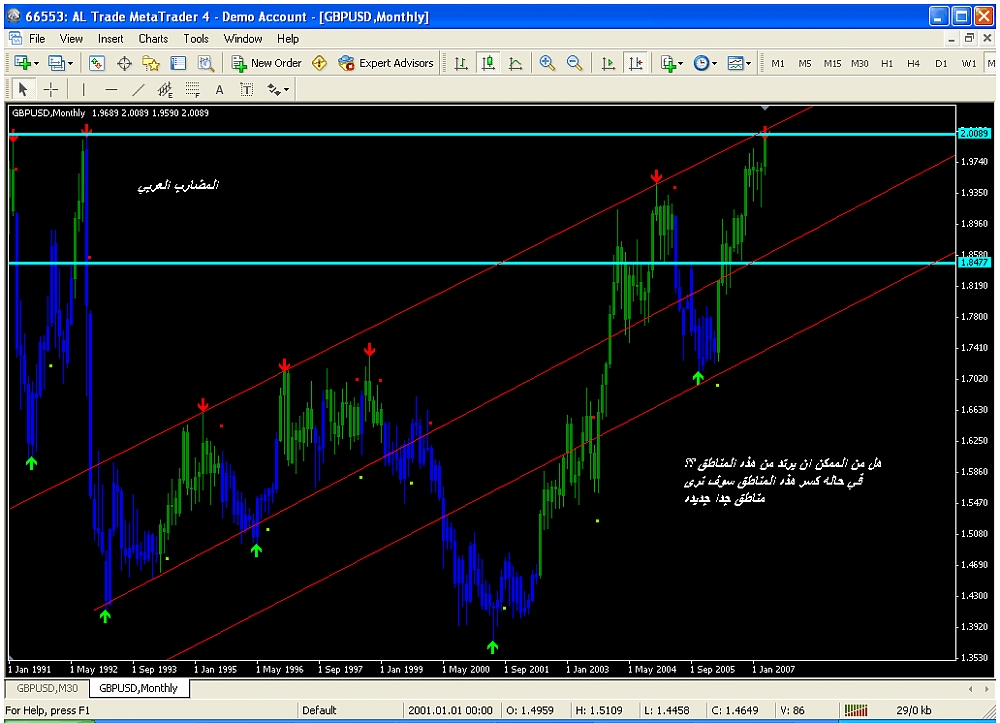Screen dimensions: 1000x723
Task: Click the New Order button
Action: tap(267, 63)
